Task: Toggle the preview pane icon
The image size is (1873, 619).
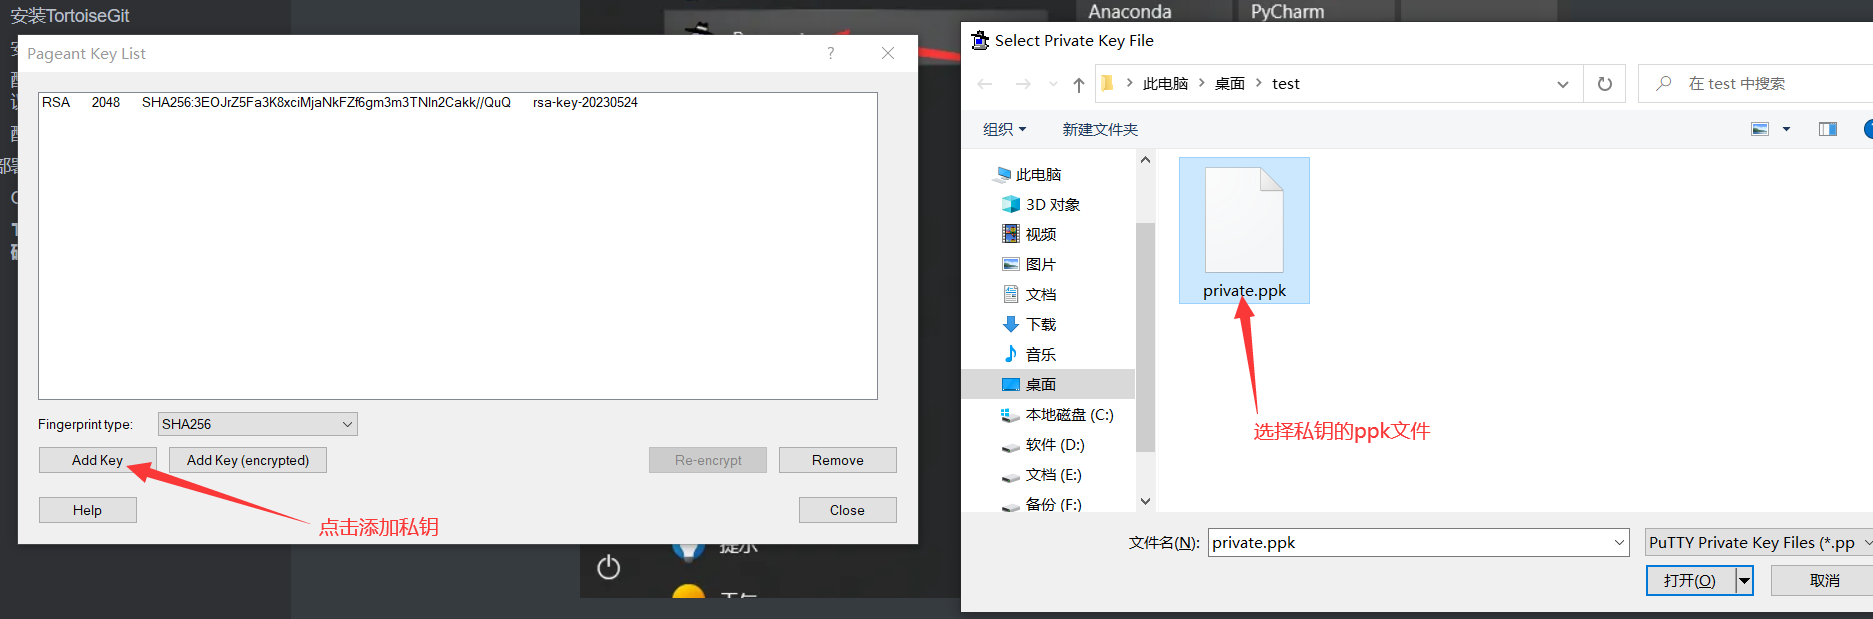Action: point(1827,129)
